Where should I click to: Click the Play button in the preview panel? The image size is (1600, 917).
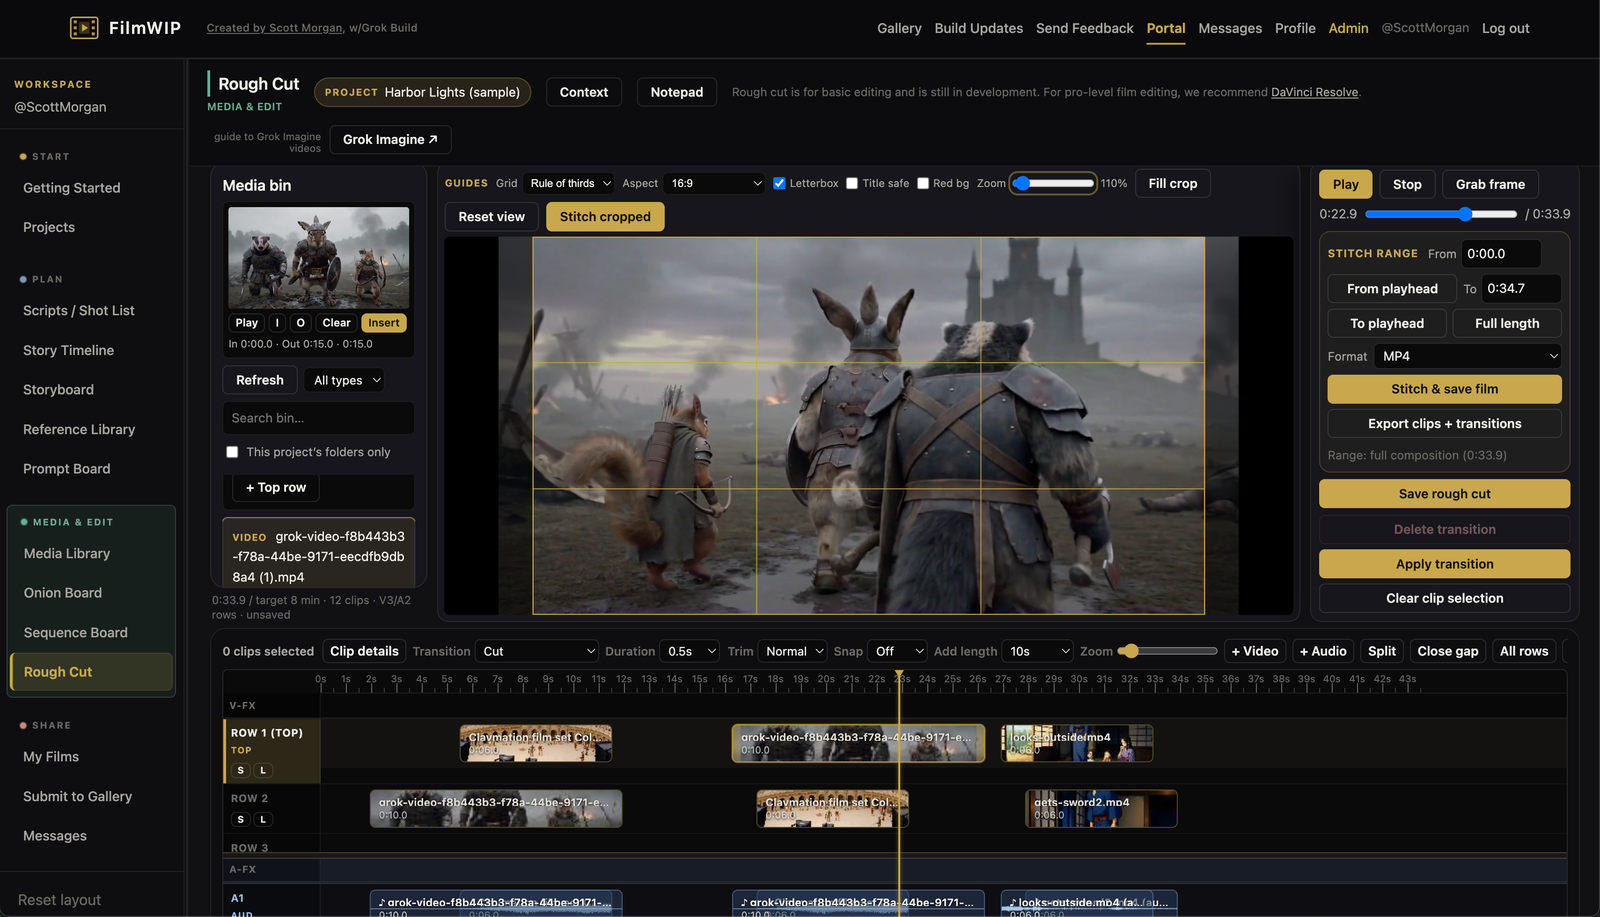point(1345,184)
